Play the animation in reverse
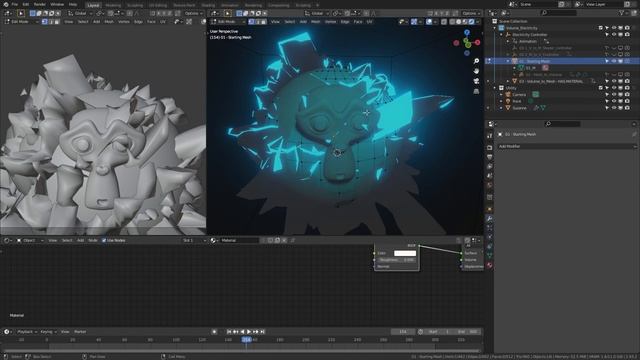 click(x=242, y=332)
